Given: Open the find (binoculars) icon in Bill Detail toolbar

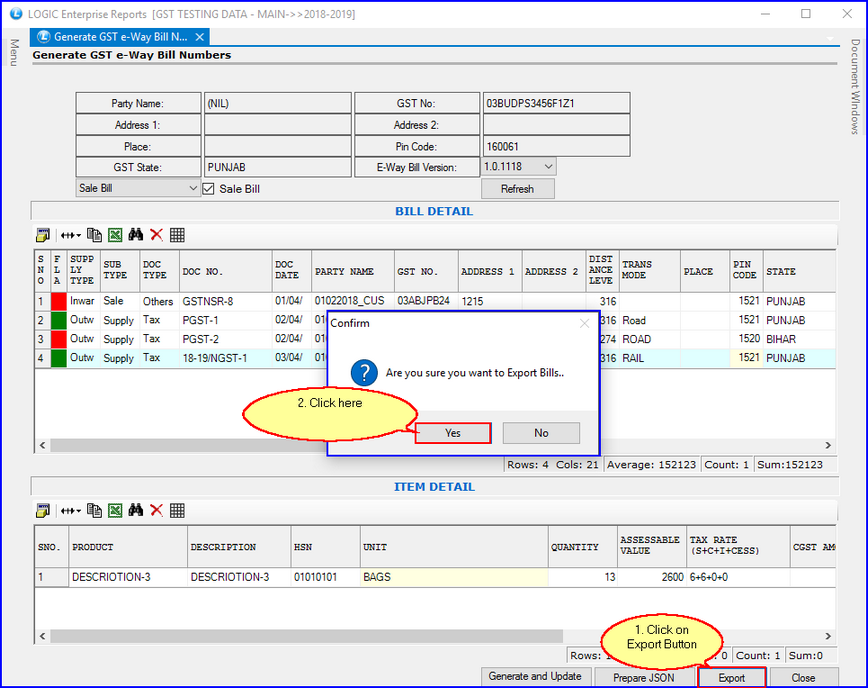Looking at the screenshot, I should pos(138,234).
